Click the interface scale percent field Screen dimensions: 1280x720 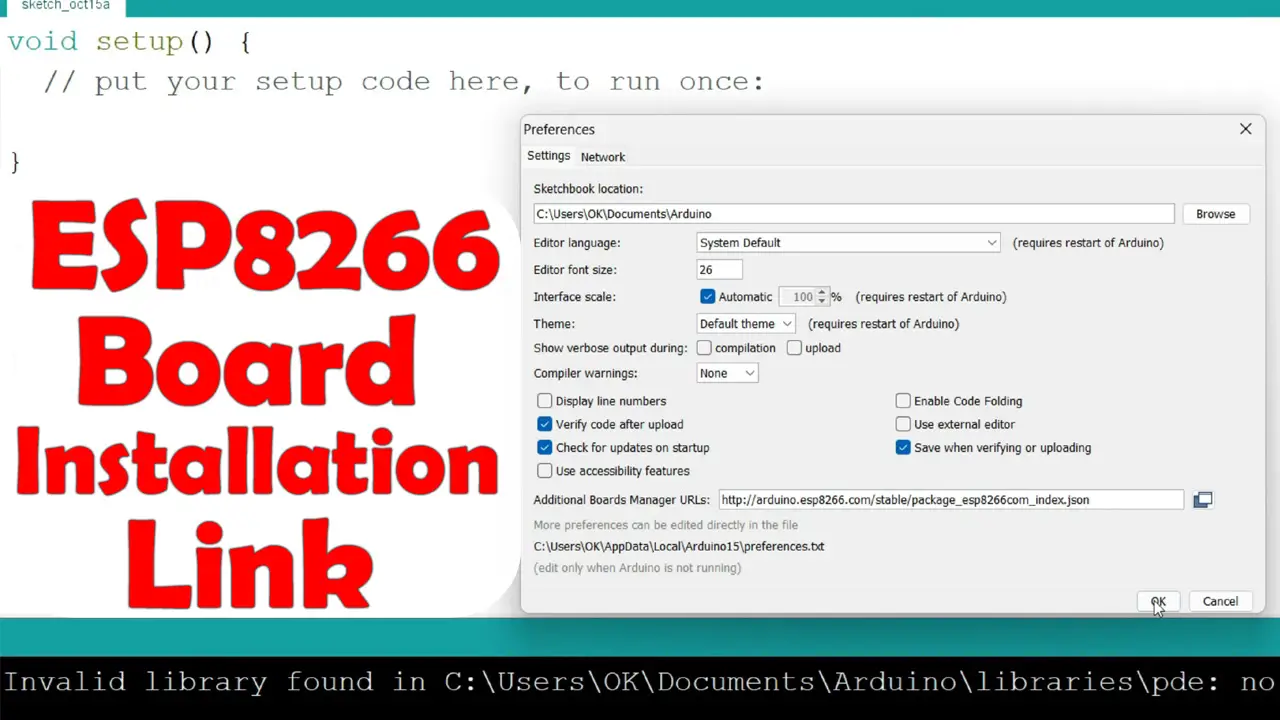(x=797, y=297)
